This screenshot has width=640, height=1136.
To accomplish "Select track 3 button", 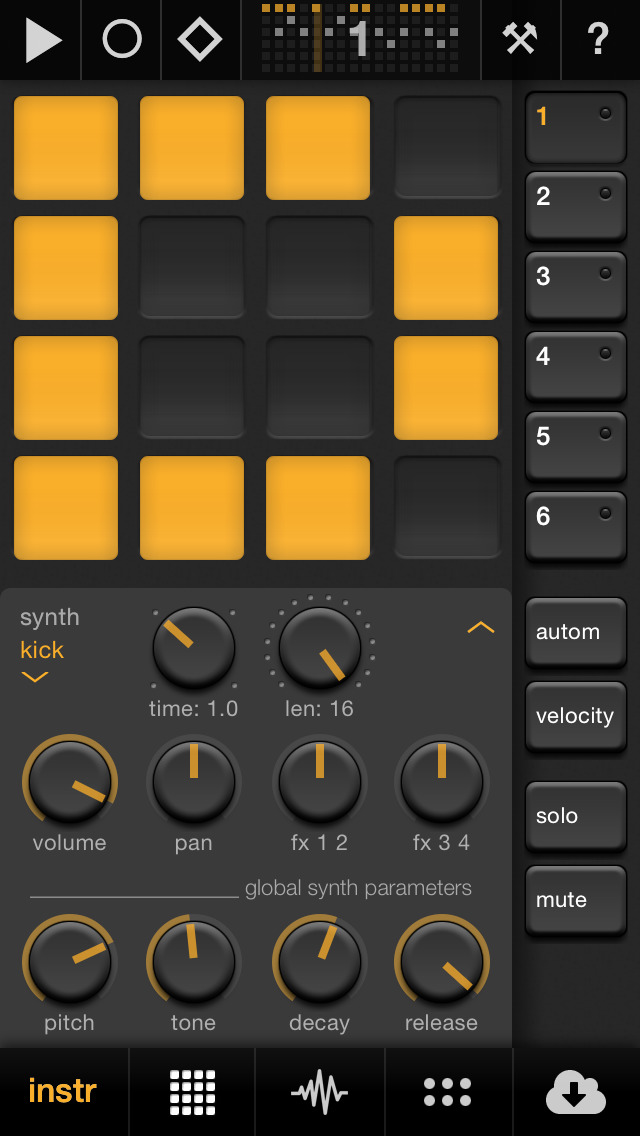I will pyautogui.click(x=575, y=288).
